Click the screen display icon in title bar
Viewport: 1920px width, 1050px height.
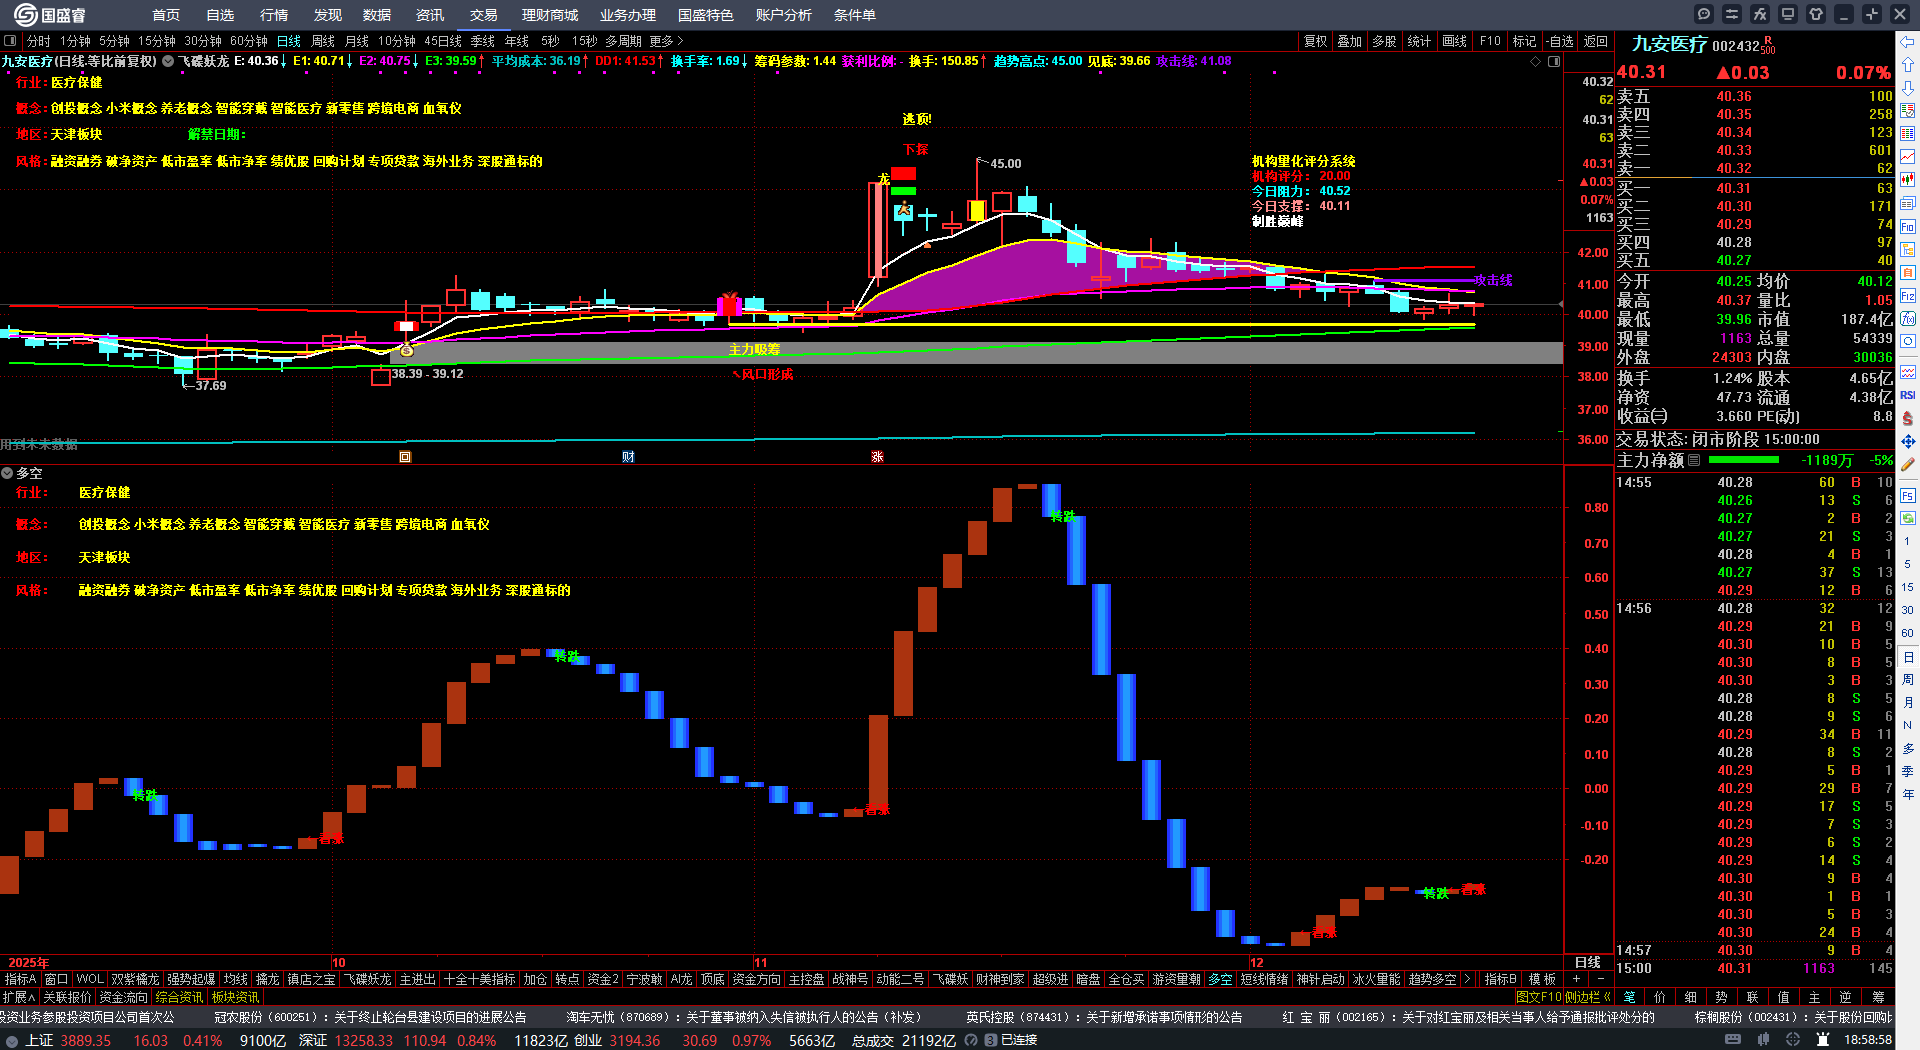pos(1788,14)
